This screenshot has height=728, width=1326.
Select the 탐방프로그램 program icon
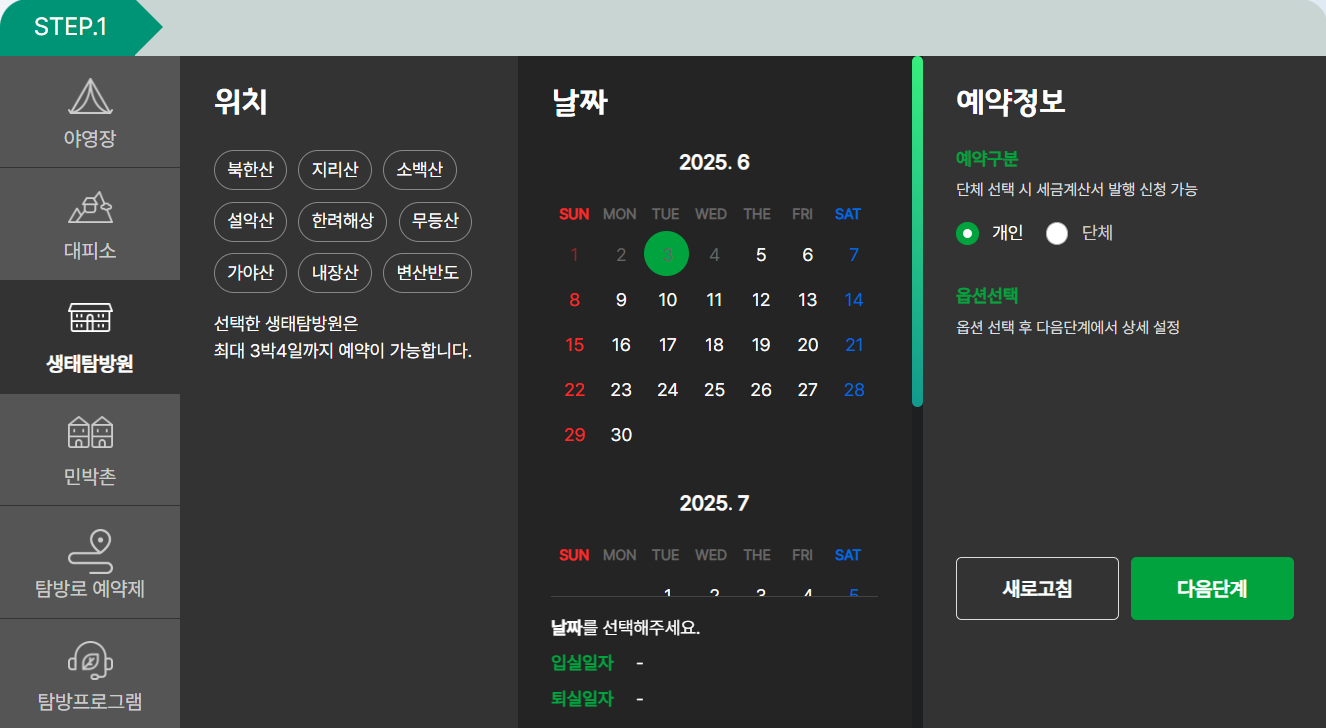tap(90, 673)
